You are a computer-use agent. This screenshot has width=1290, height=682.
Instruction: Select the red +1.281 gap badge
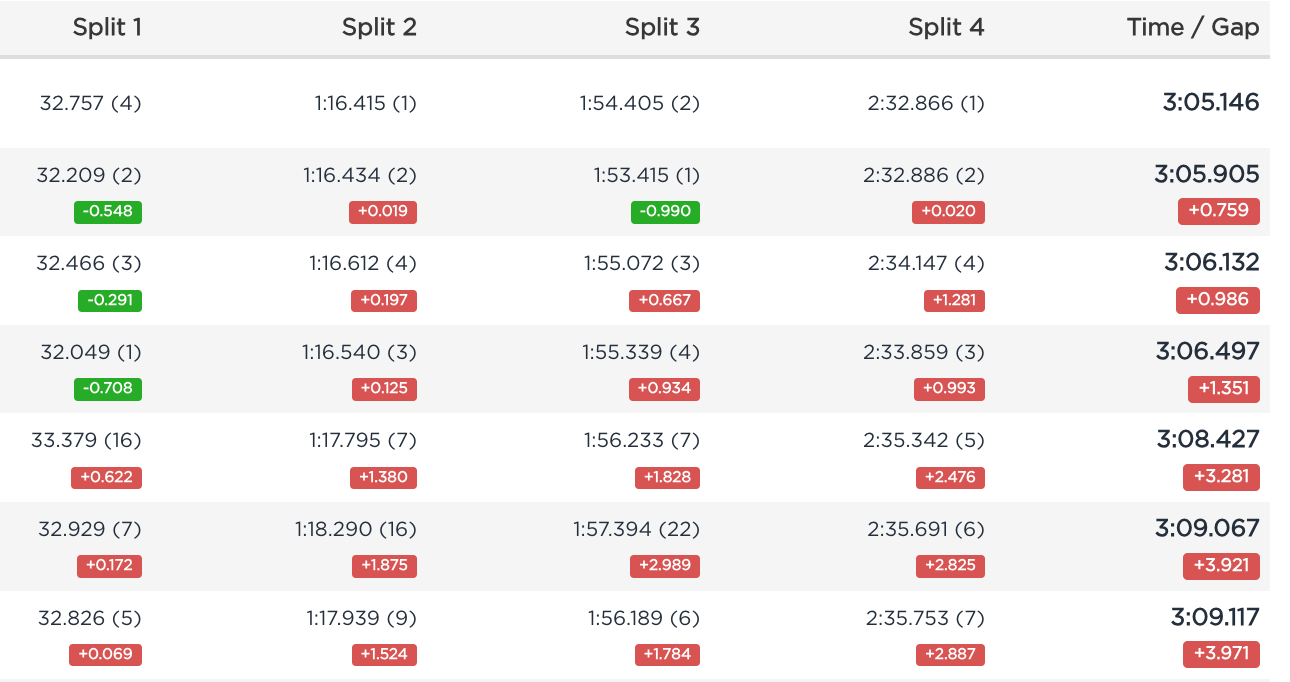tap(953, 300)
